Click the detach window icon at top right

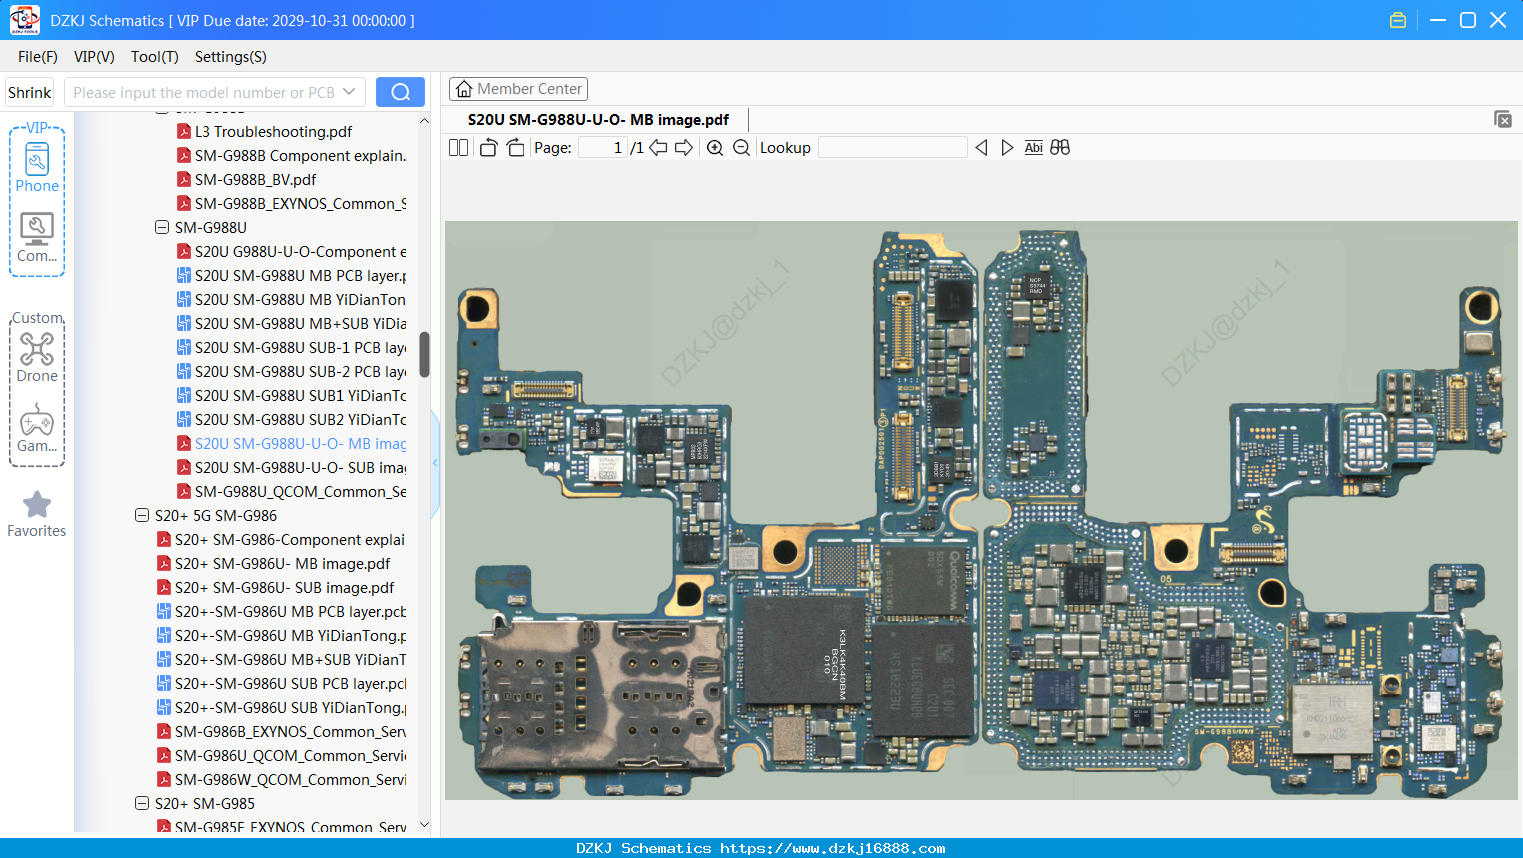click(x=1502, y=119)
